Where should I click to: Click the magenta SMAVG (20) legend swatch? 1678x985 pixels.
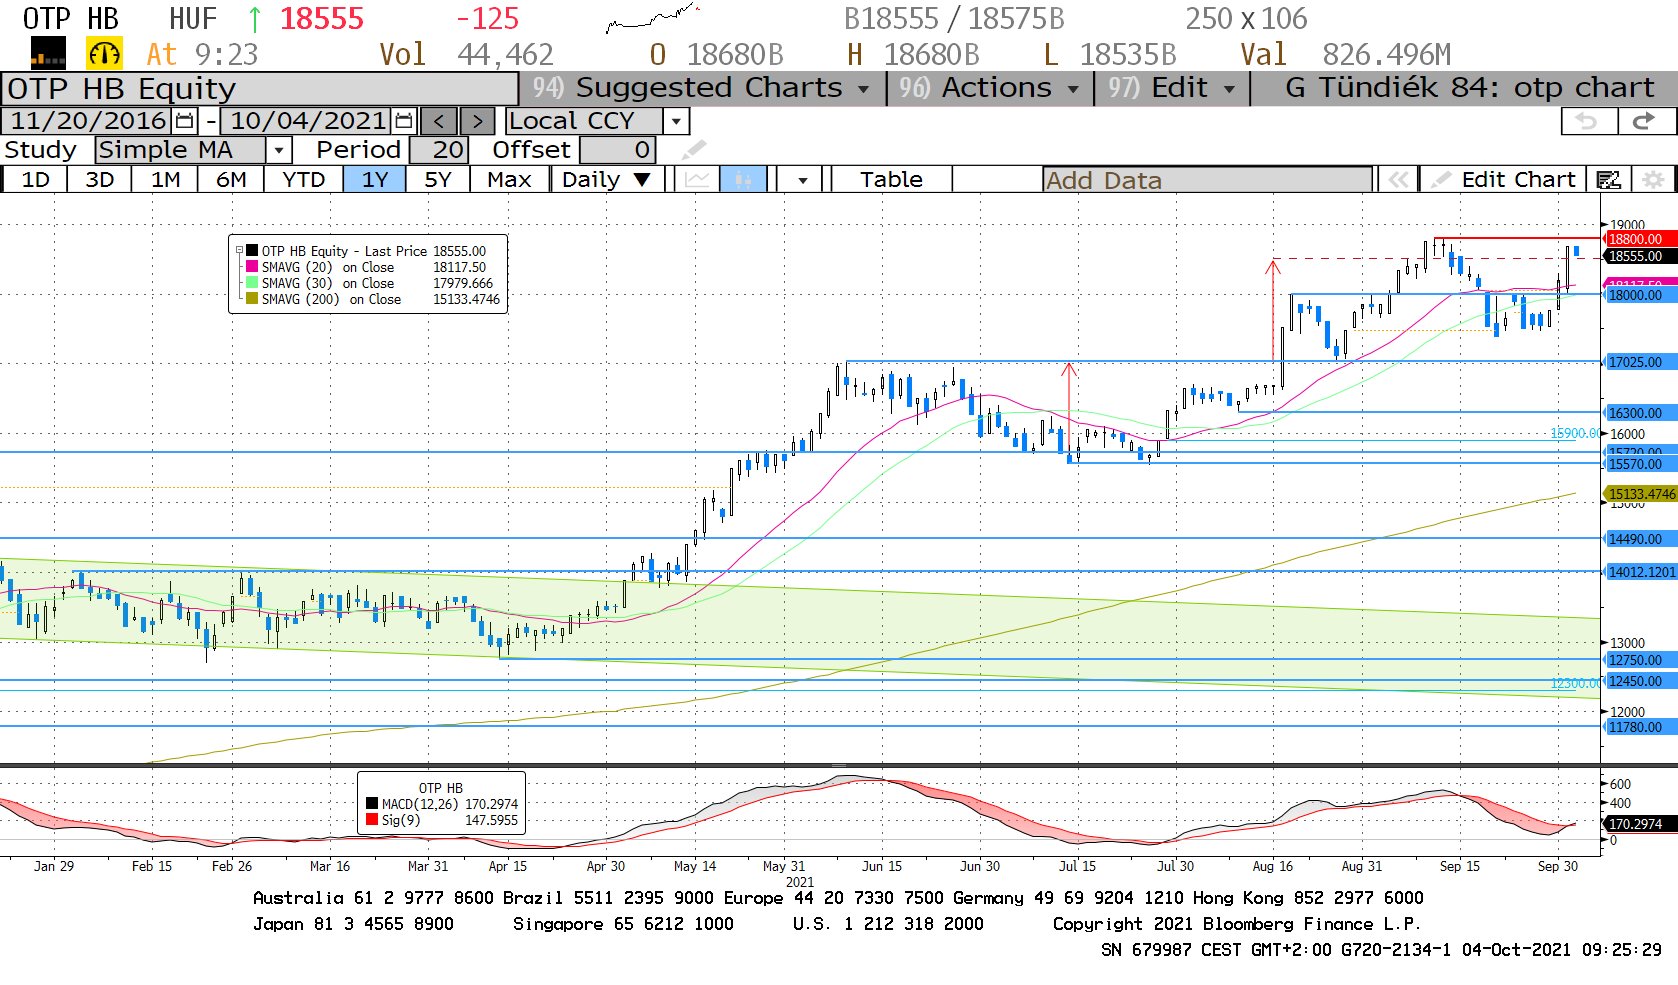(252, 267)
